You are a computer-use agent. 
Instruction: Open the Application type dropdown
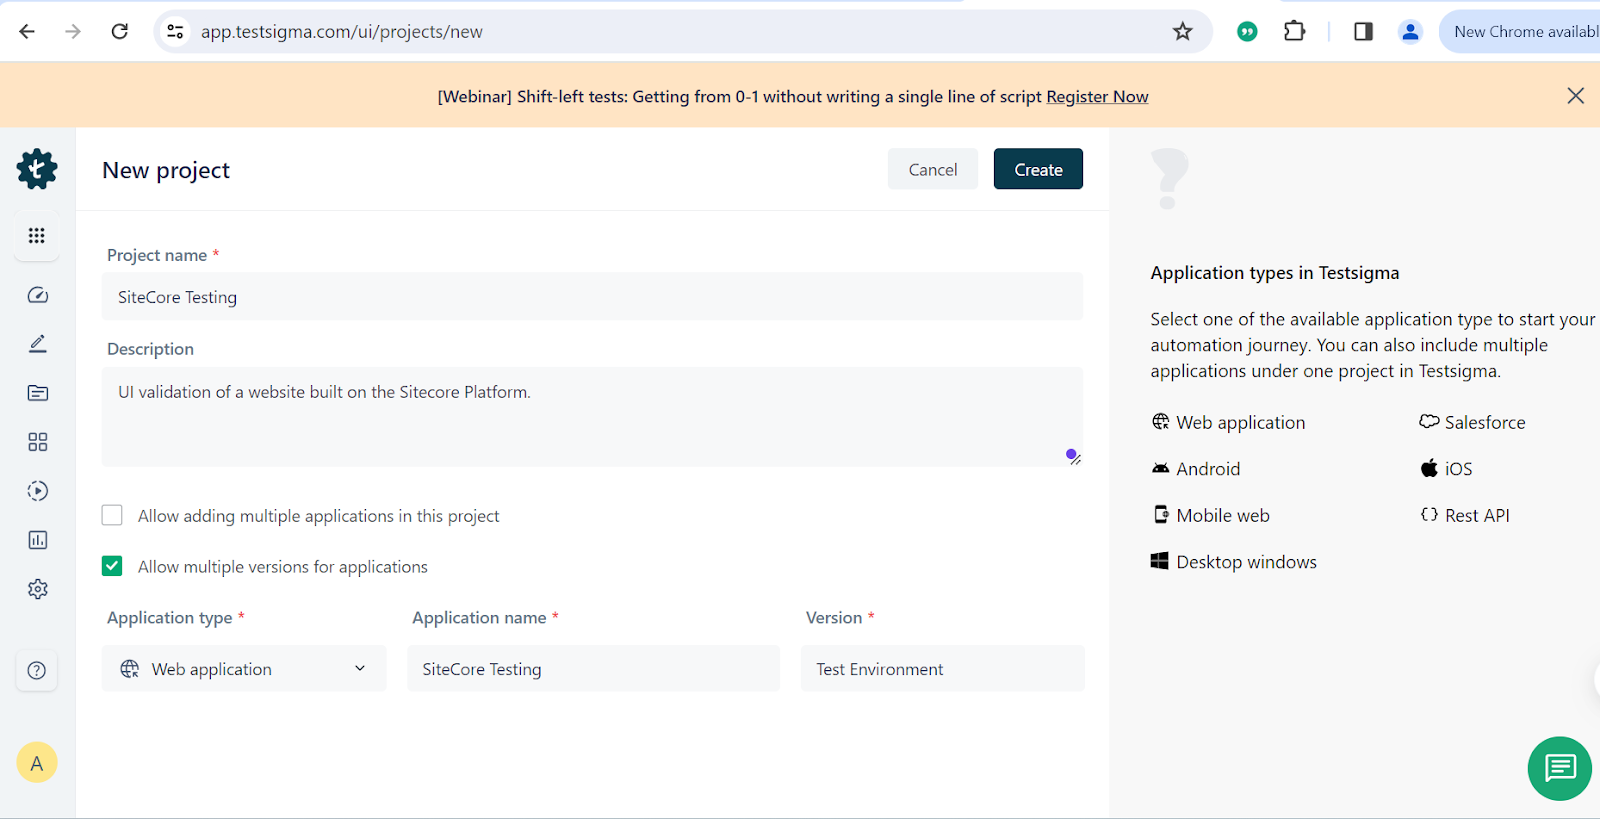point(244,669)
